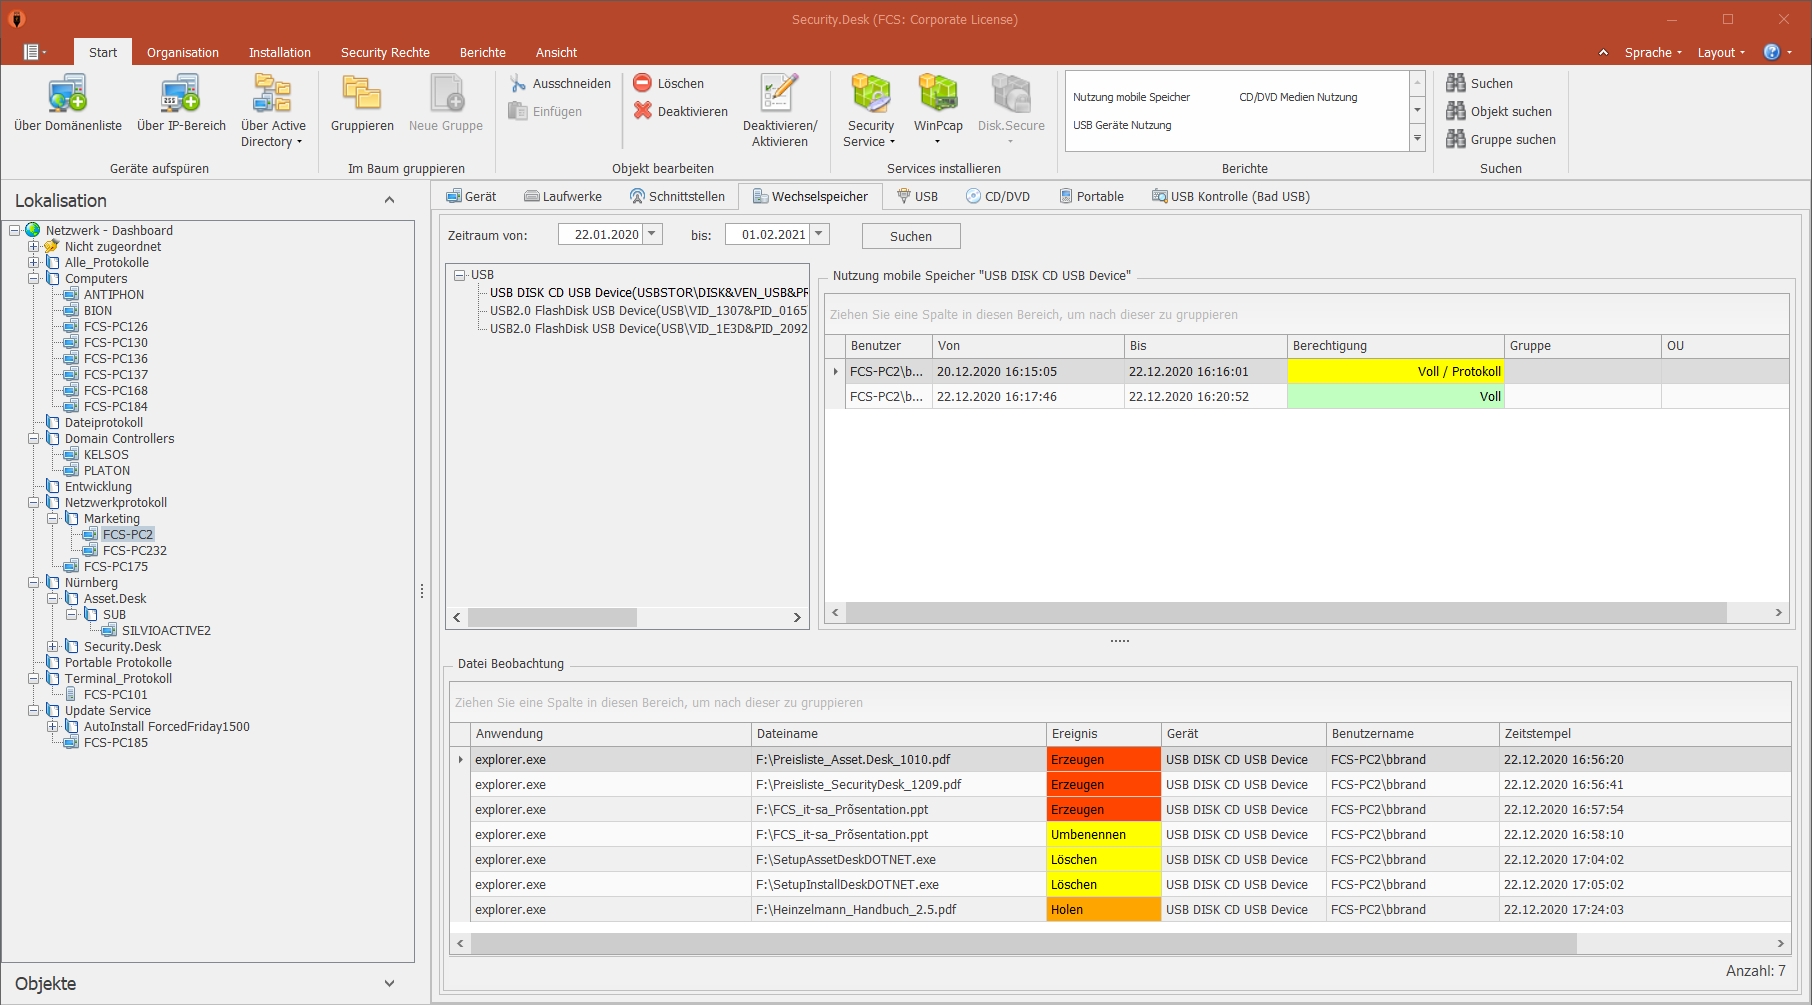Switch to the Berichte ribbon tab
The height and width of the screenshot is (1005, 1812).
pyautogui.click(x=482, y=53)
